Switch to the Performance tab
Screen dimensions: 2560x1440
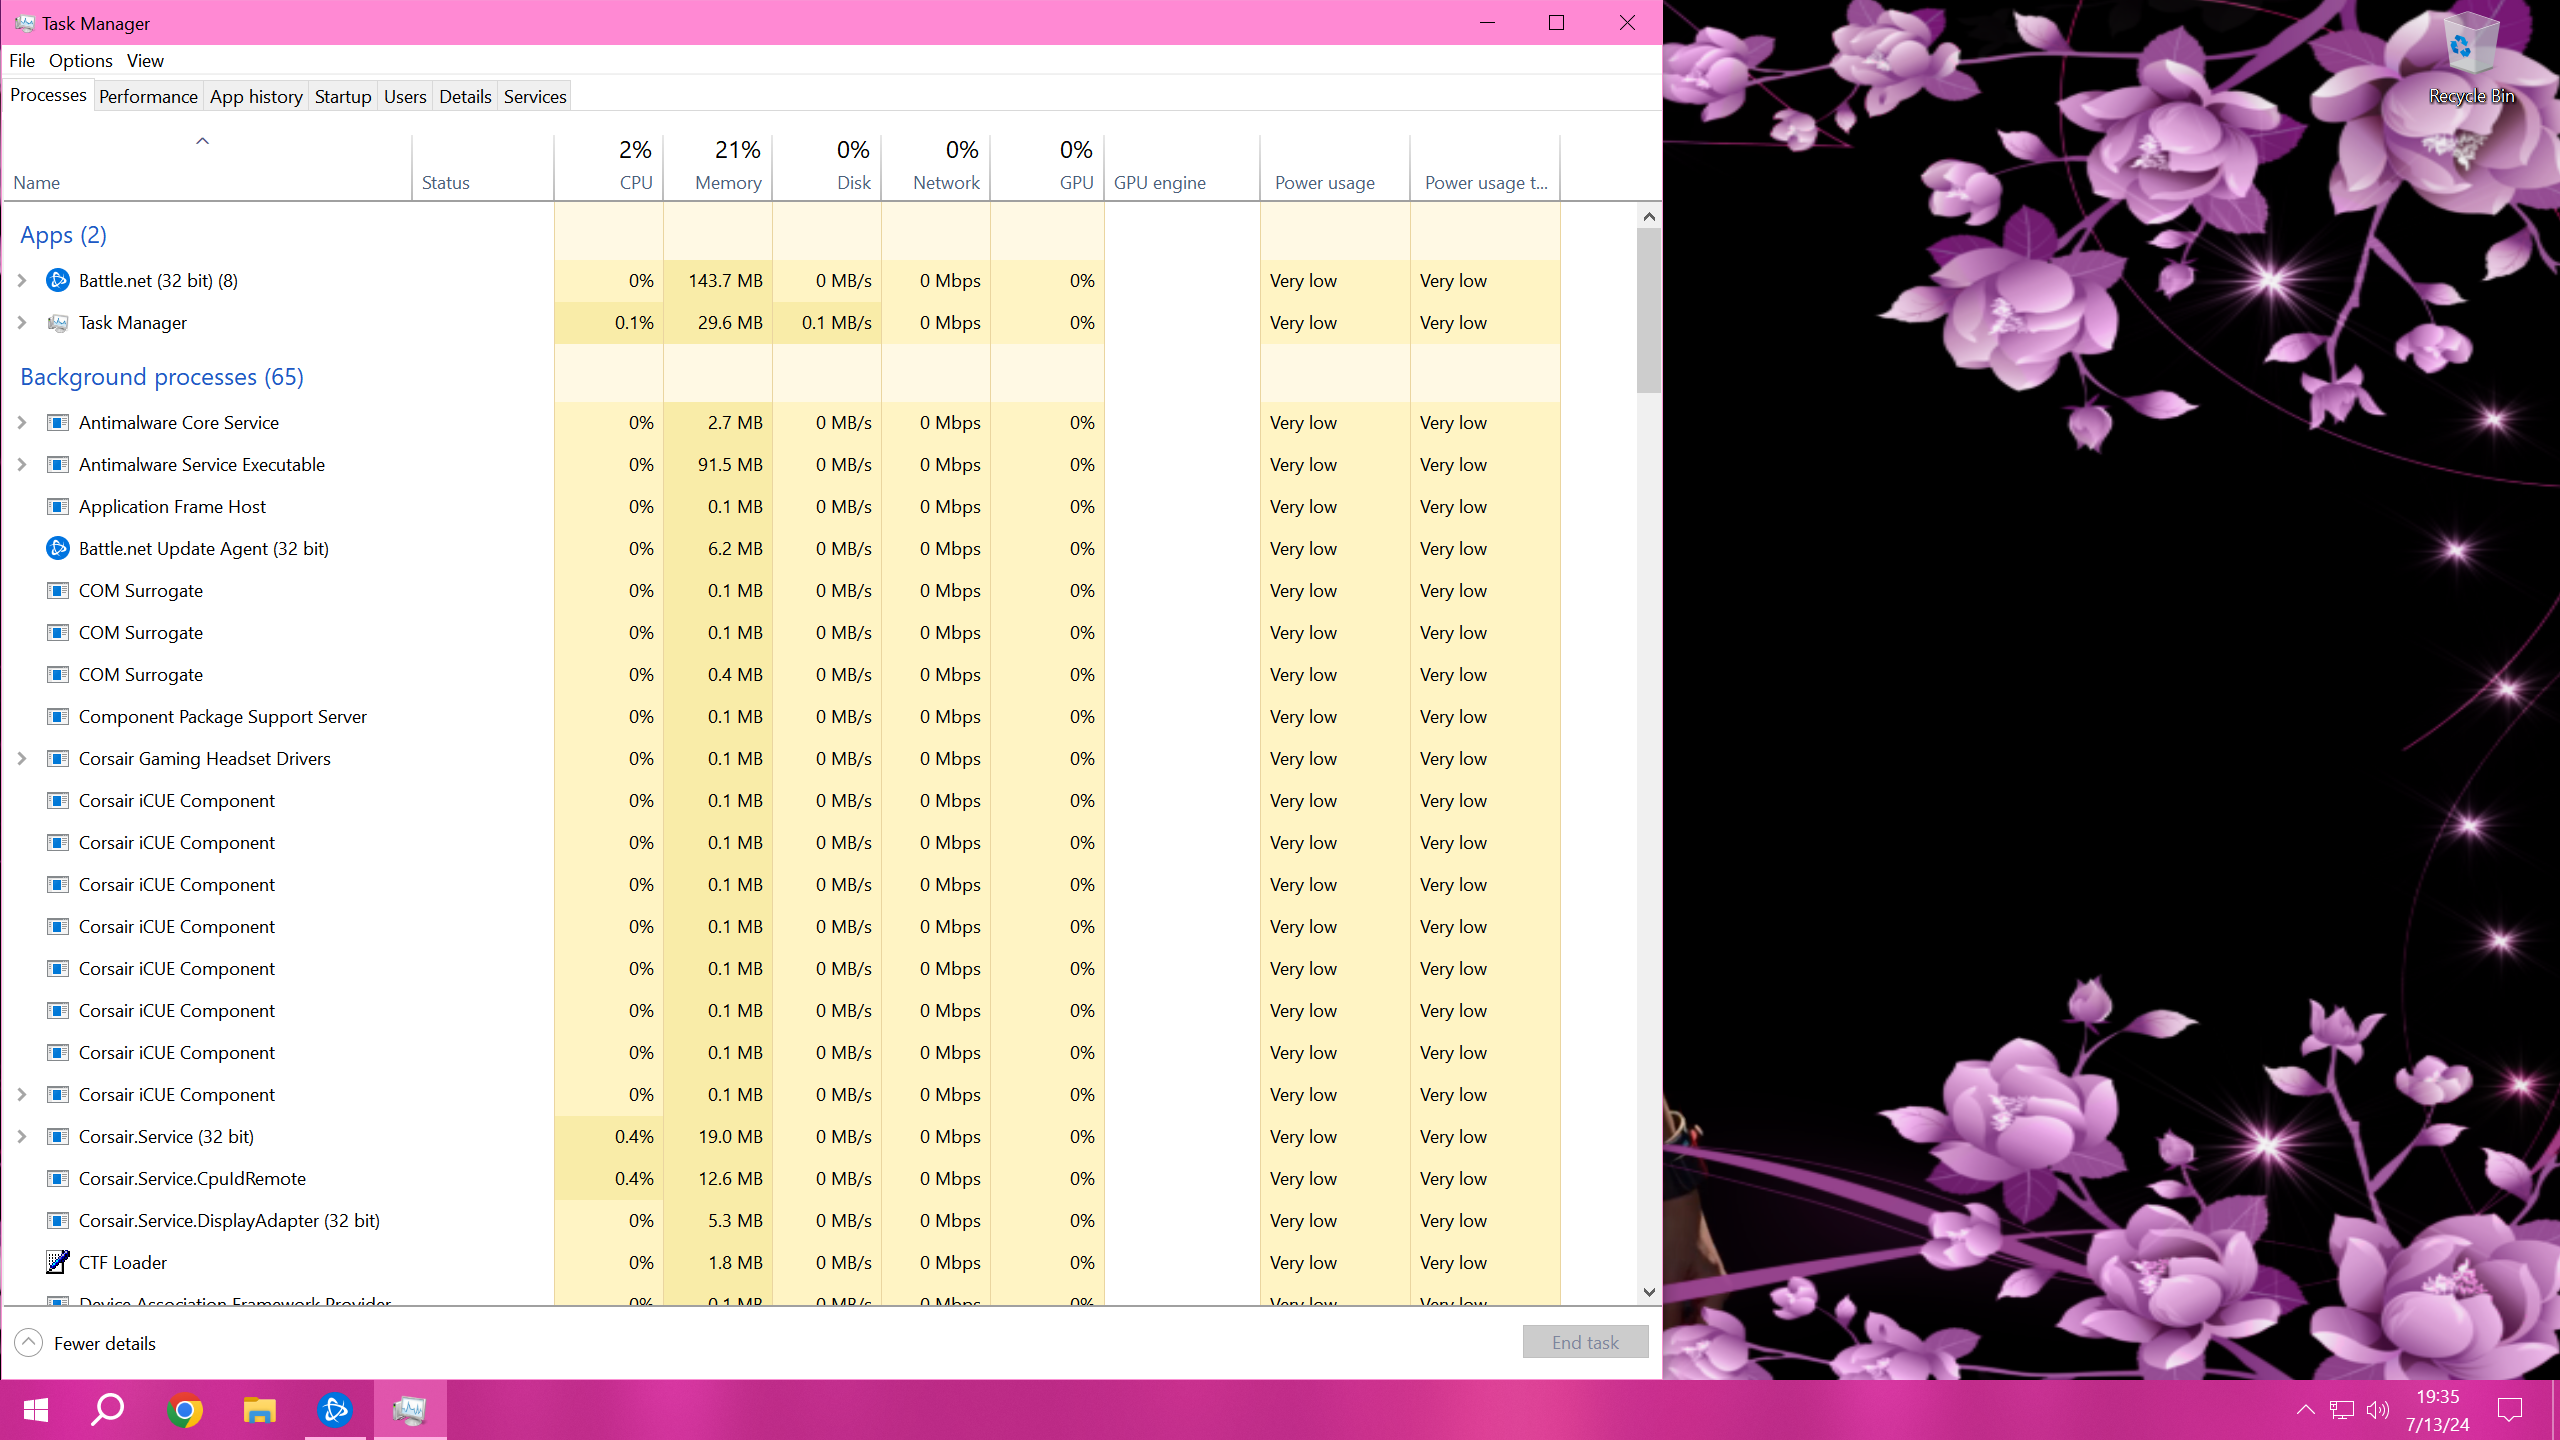coord(148,96)
